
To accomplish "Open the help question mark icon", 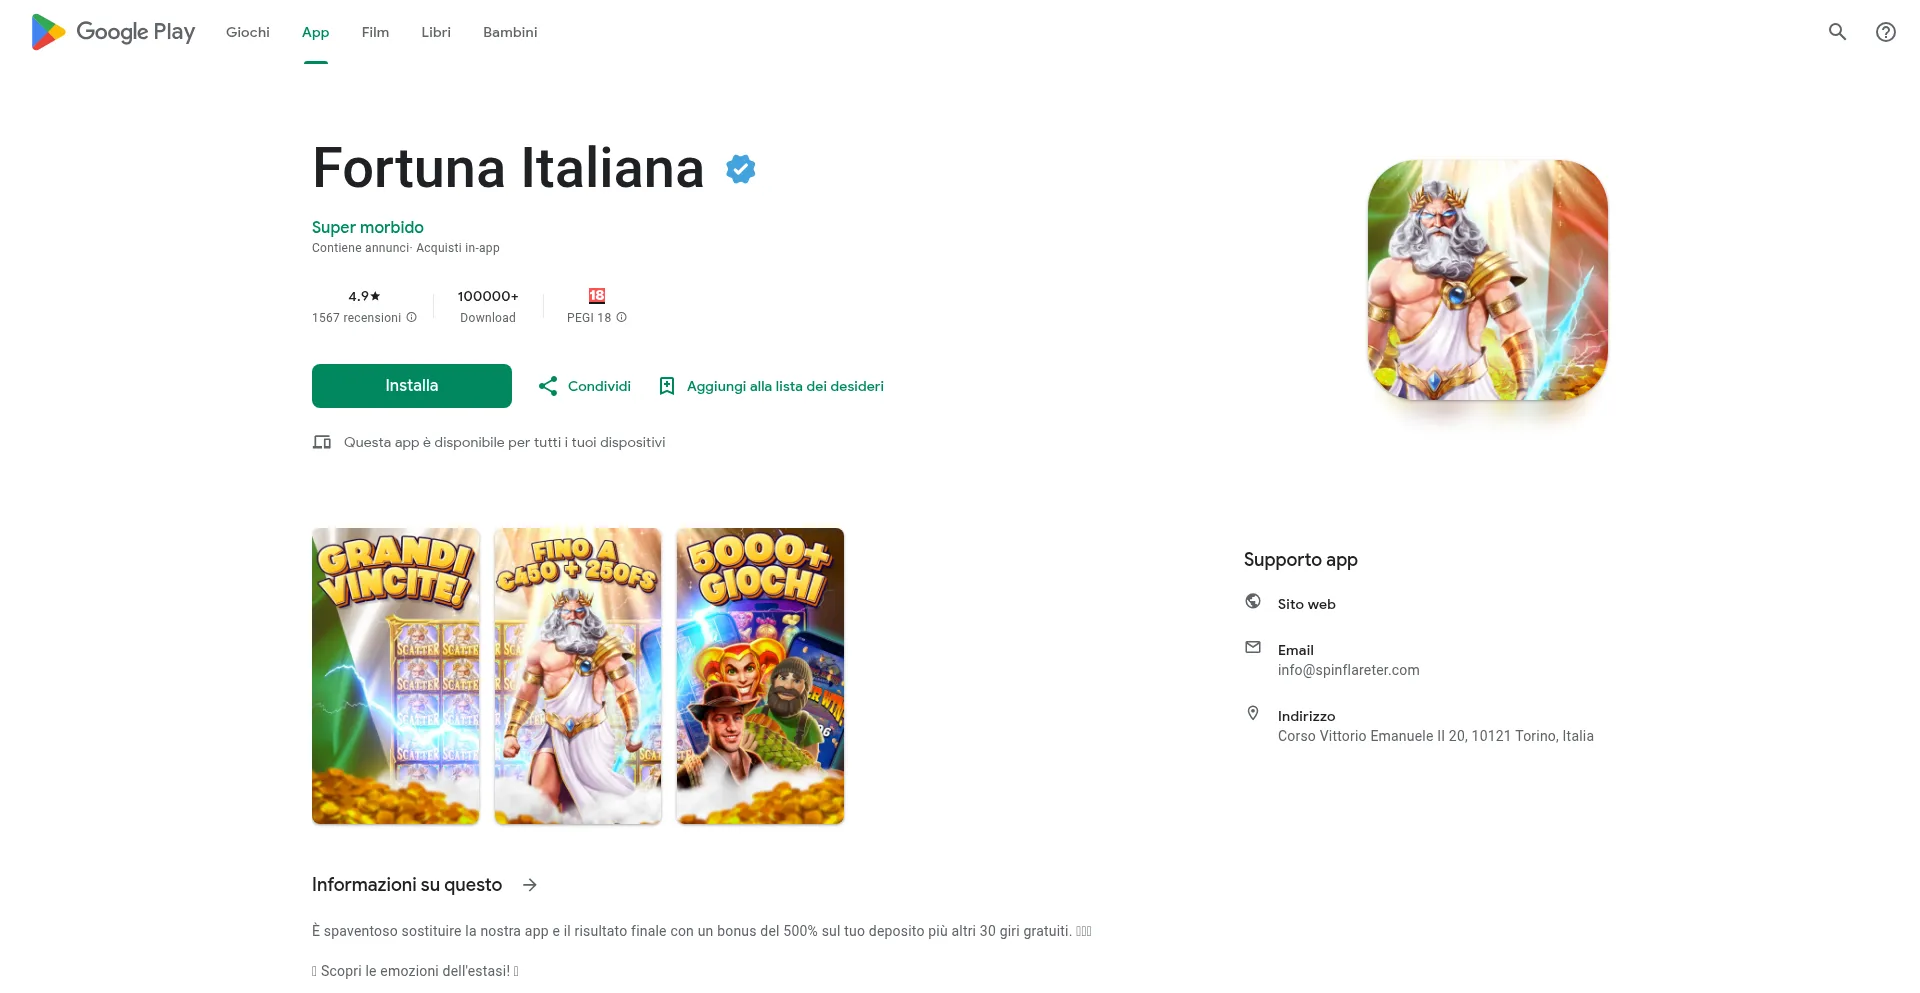I will point(1885,32).
